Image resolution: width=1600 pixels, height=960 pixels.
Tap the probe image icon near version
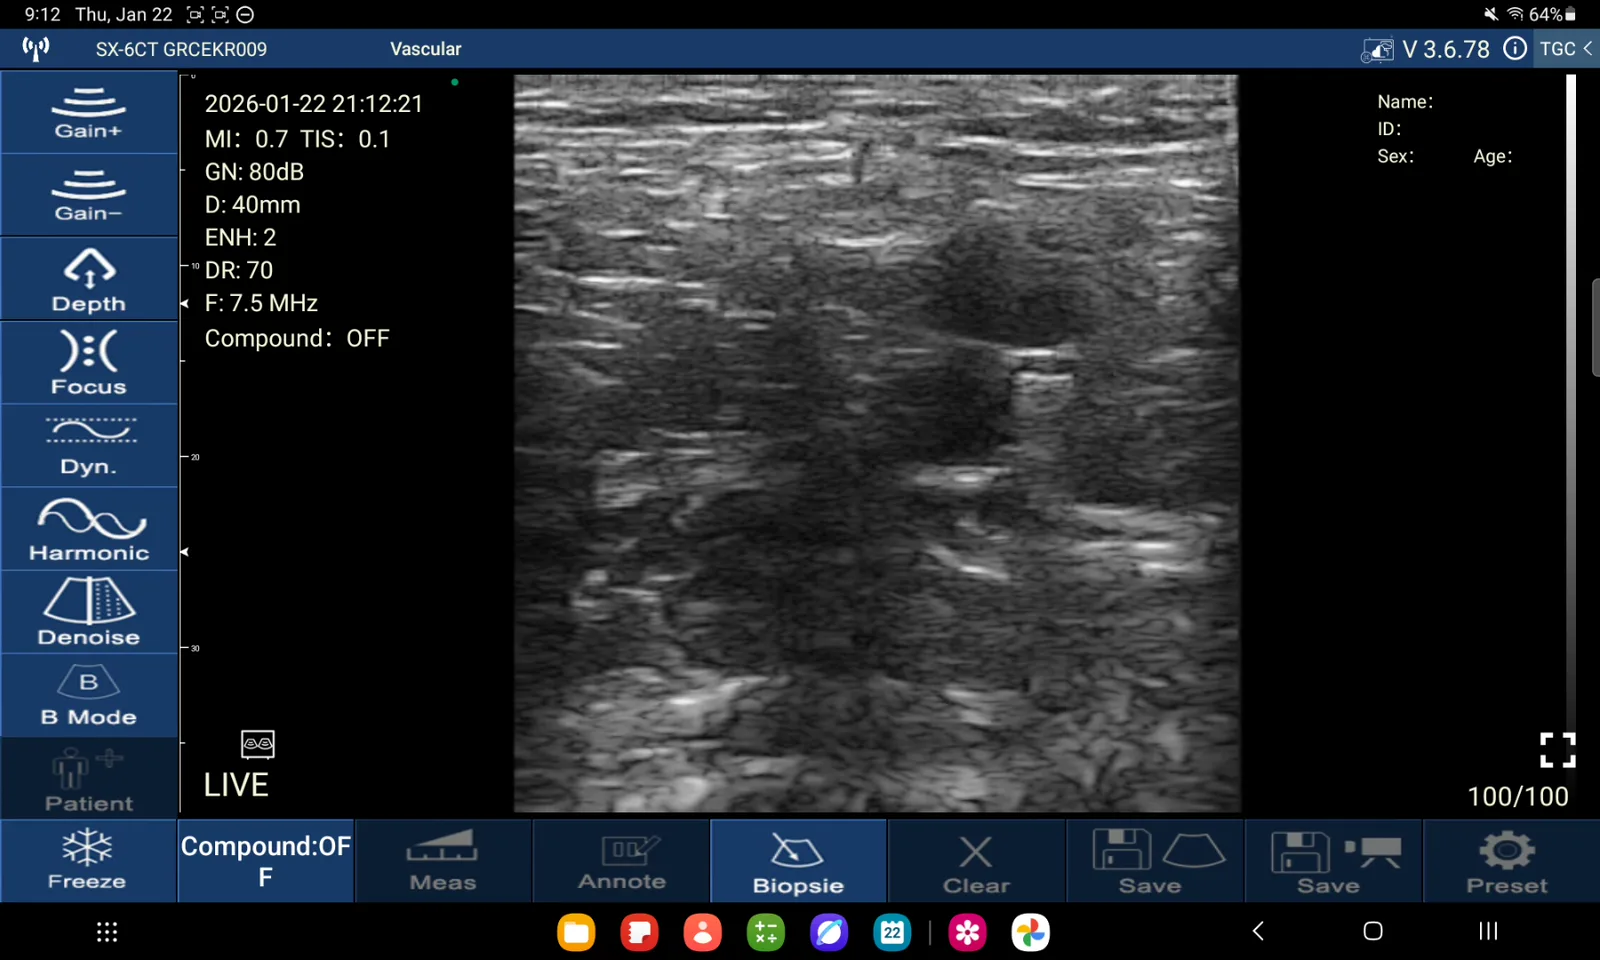1377,50
